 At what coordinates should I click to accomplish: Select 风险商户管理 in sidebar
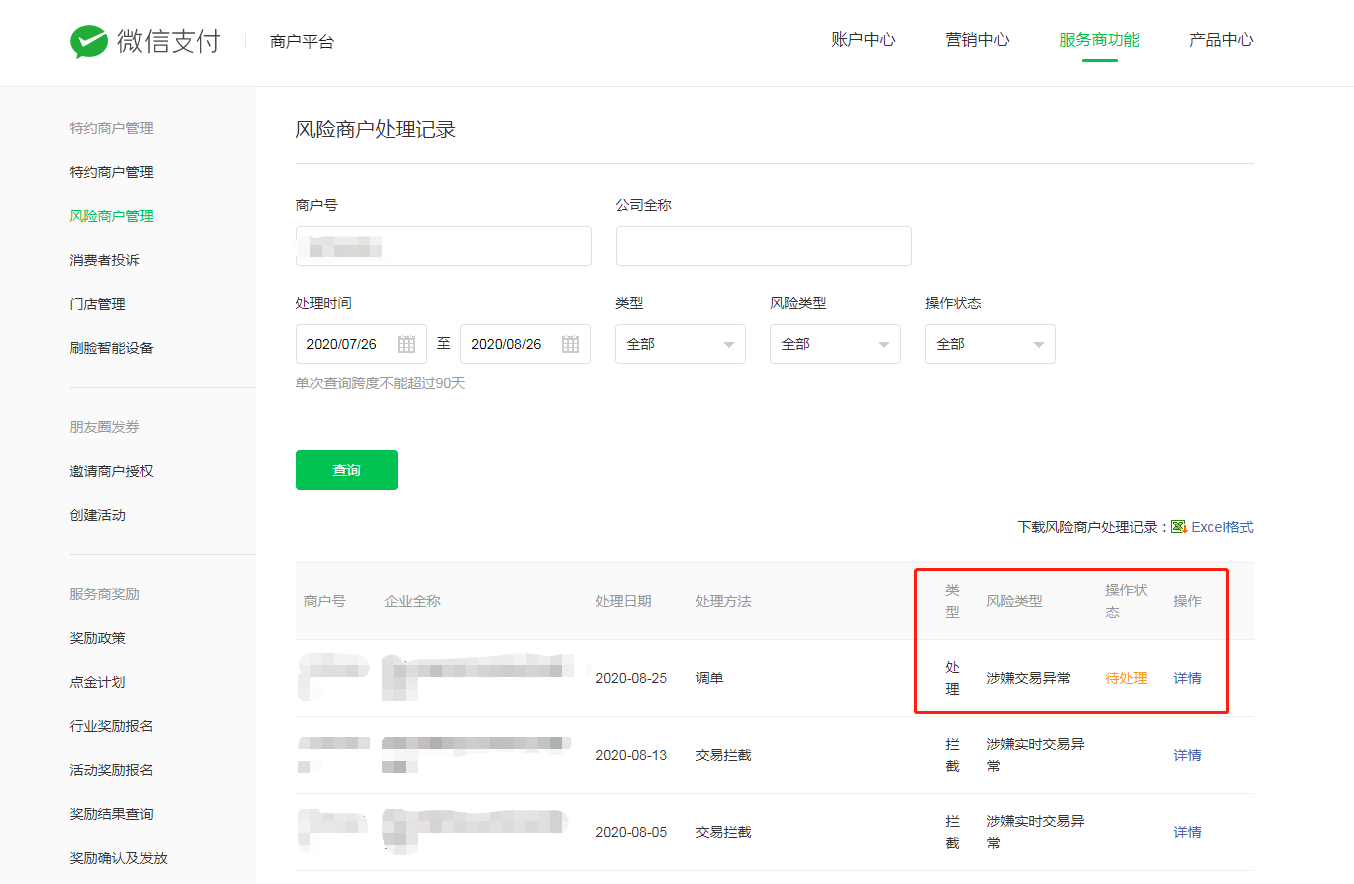click(111, 216)
